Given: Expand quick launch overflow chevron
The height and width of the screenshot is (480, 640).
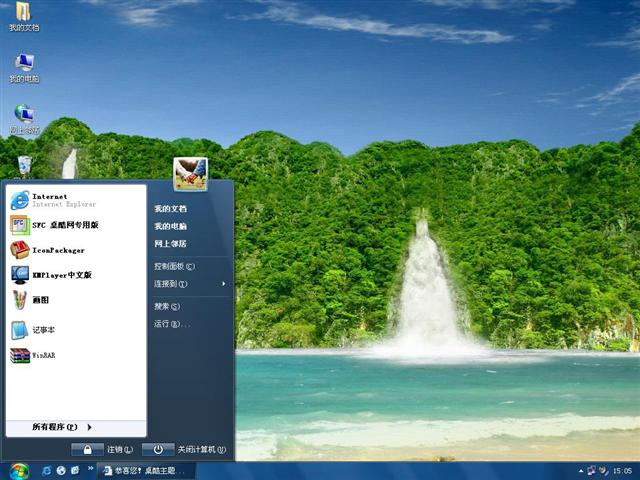Looking at the screenshot, I should pyautogui.click(x=90, y=468).
